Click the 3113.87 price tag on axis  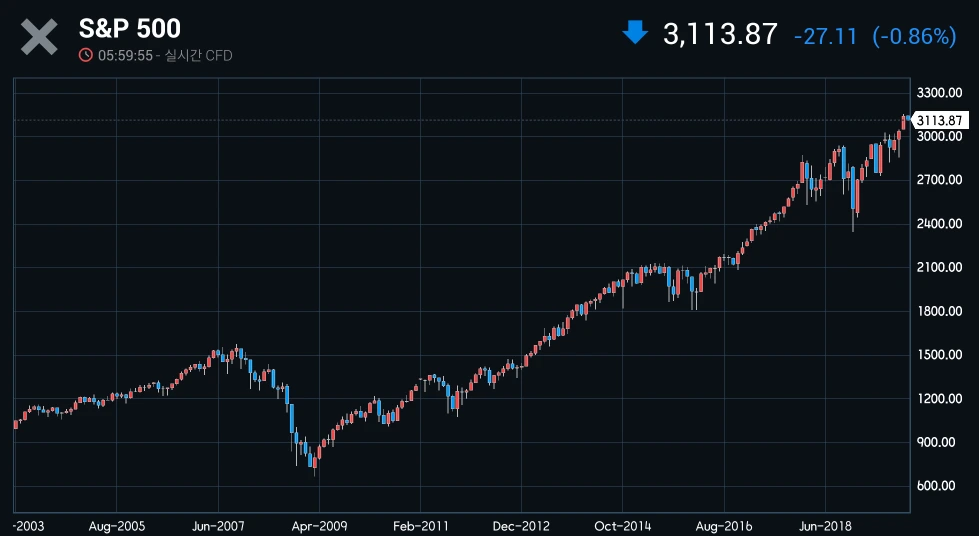tap(940, 120)
